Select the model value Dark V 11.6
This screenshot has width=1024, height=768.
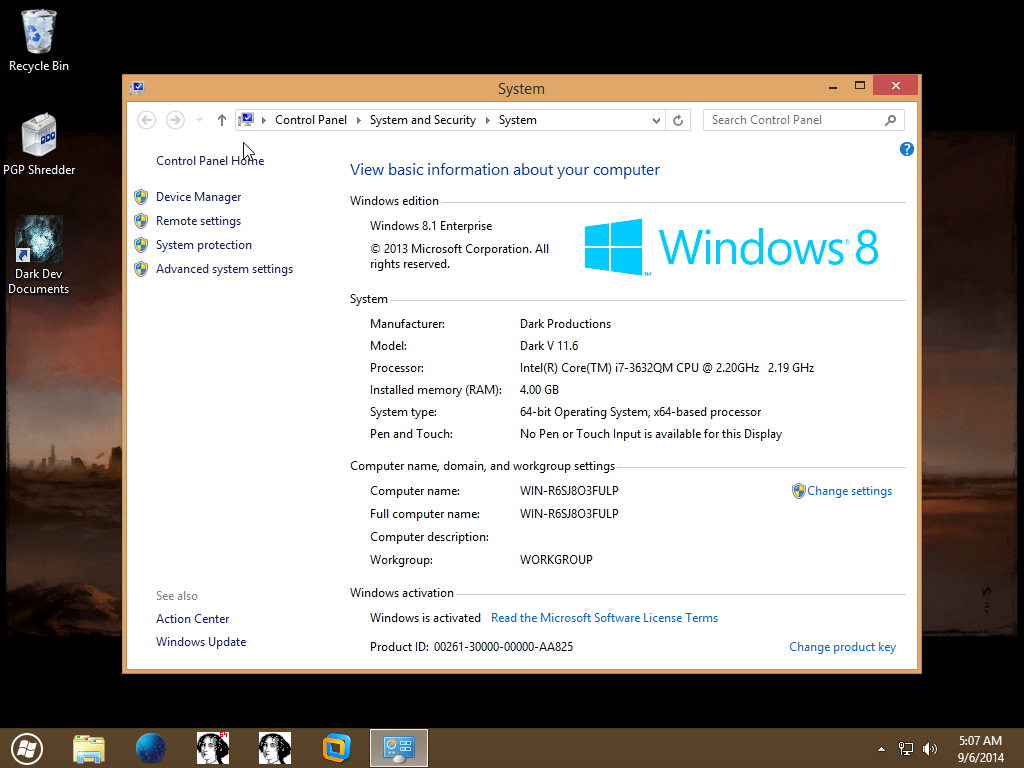(549, 346)
